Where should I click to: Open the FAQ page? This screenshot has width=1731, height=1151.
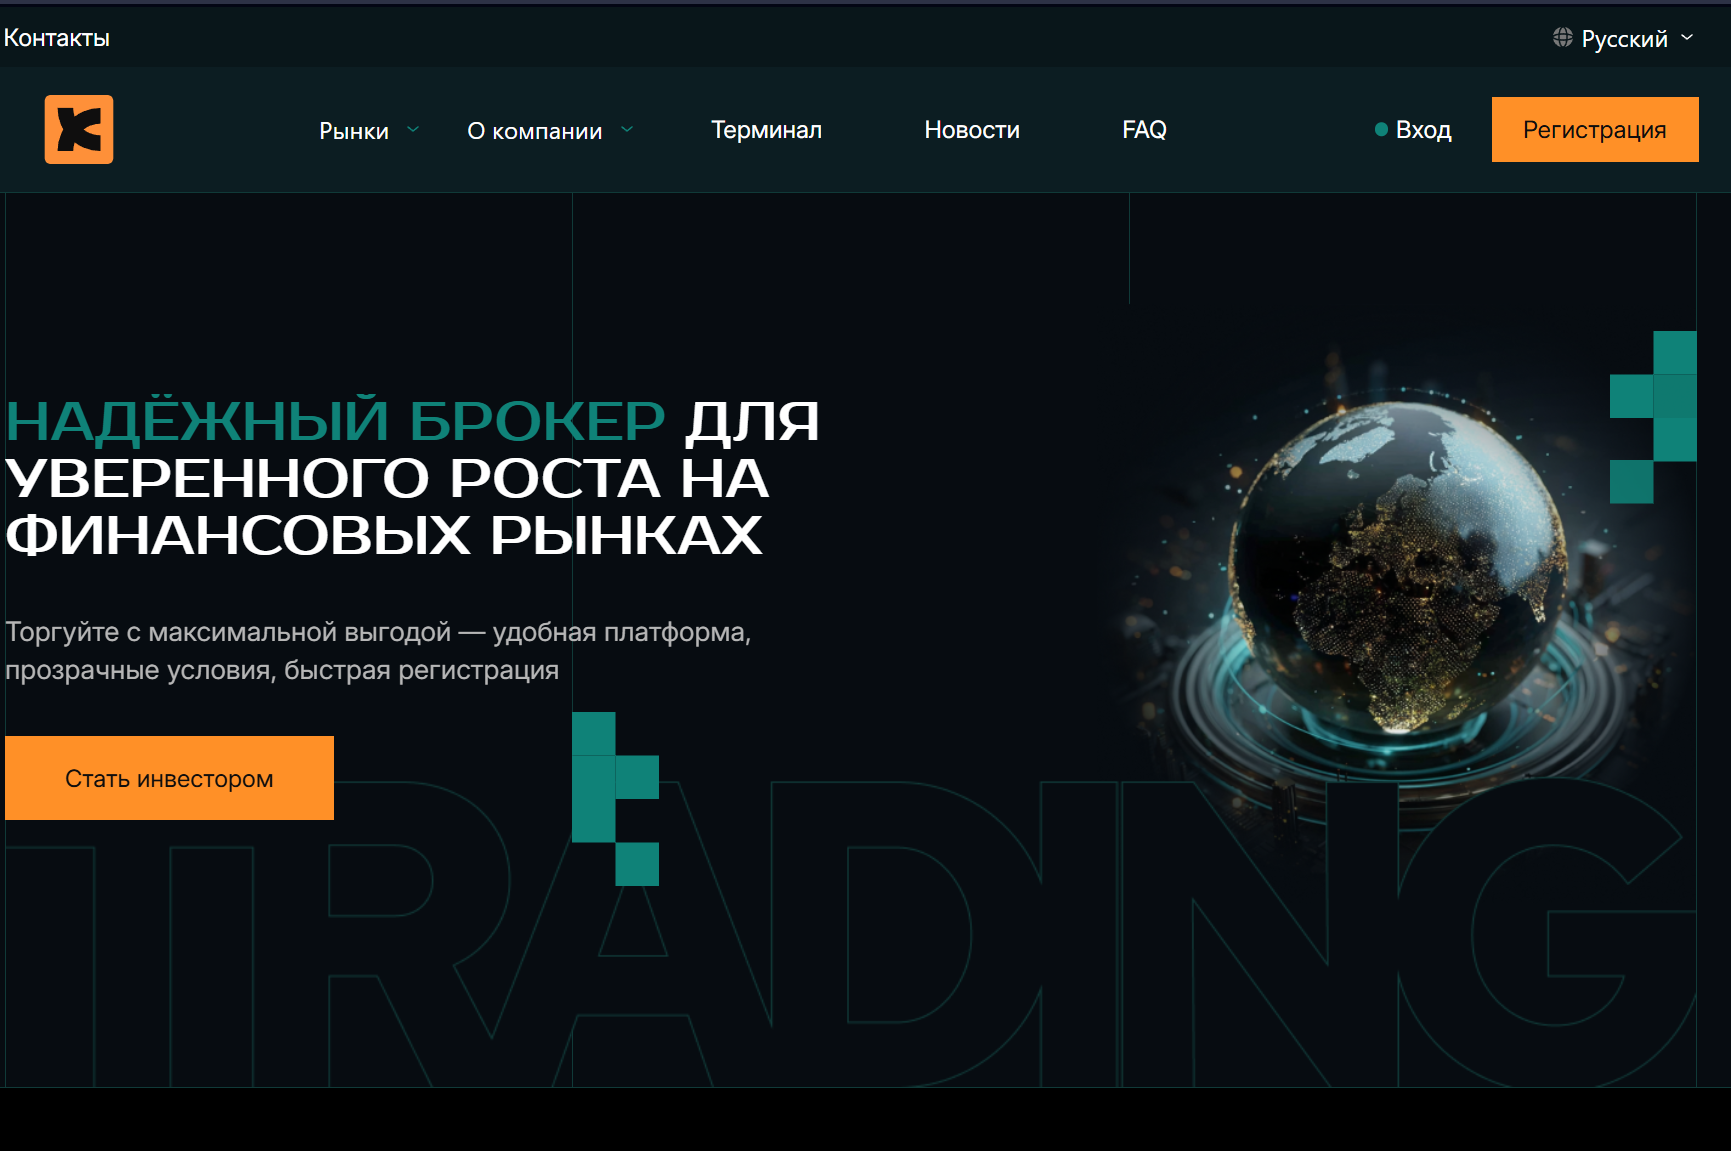pos(1144,130)
